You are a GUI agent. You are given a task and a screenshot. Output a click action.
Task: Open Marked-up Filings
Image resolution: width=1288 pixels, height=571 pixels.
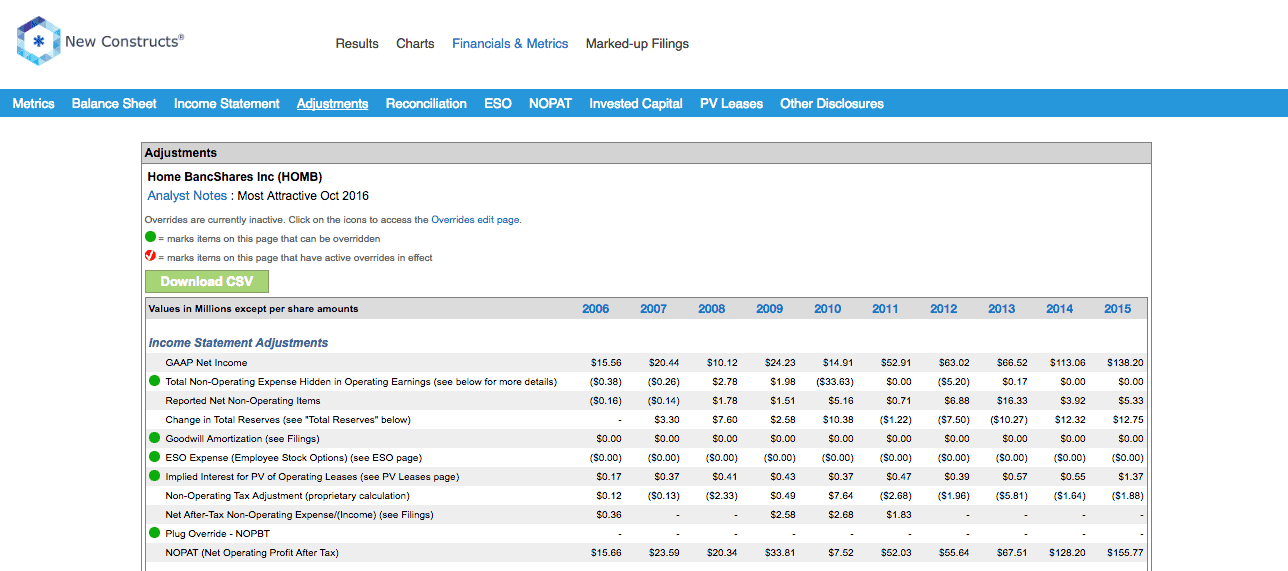click(x=637, y=44)
